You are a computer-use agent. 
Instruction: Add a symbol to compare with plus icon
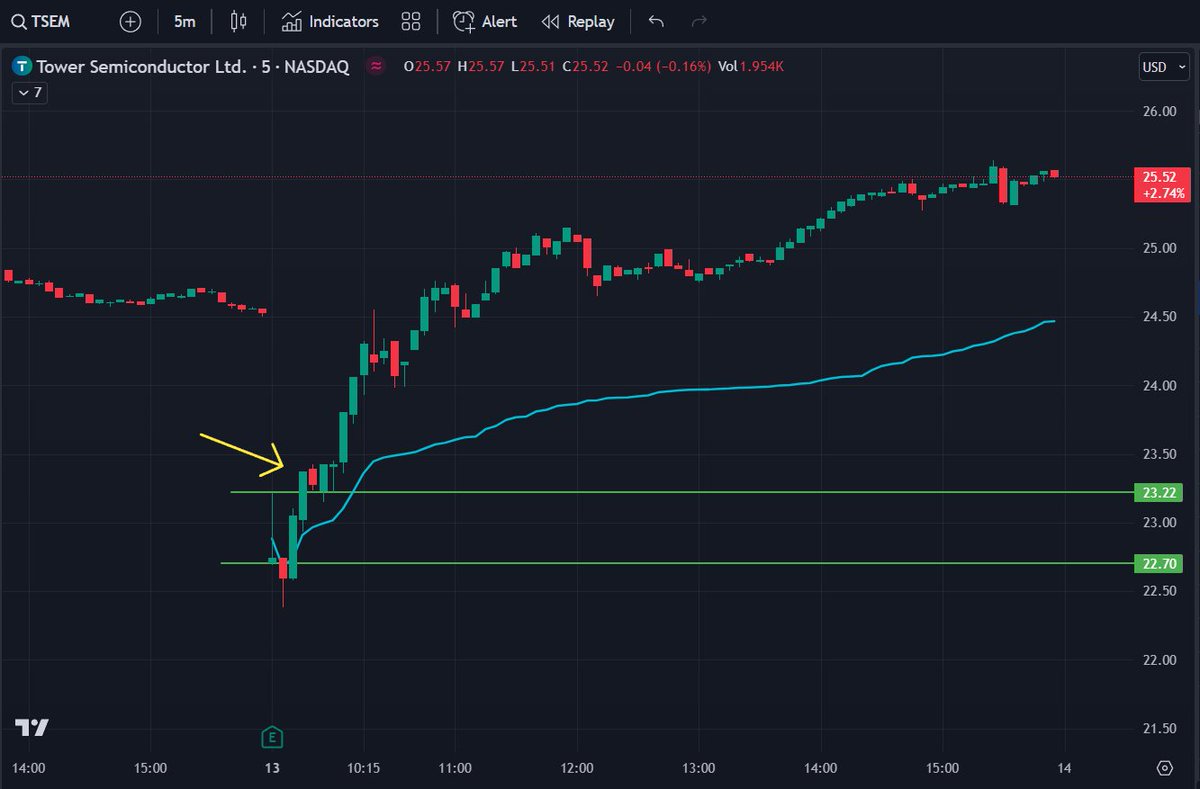click(x=130, y=21)
